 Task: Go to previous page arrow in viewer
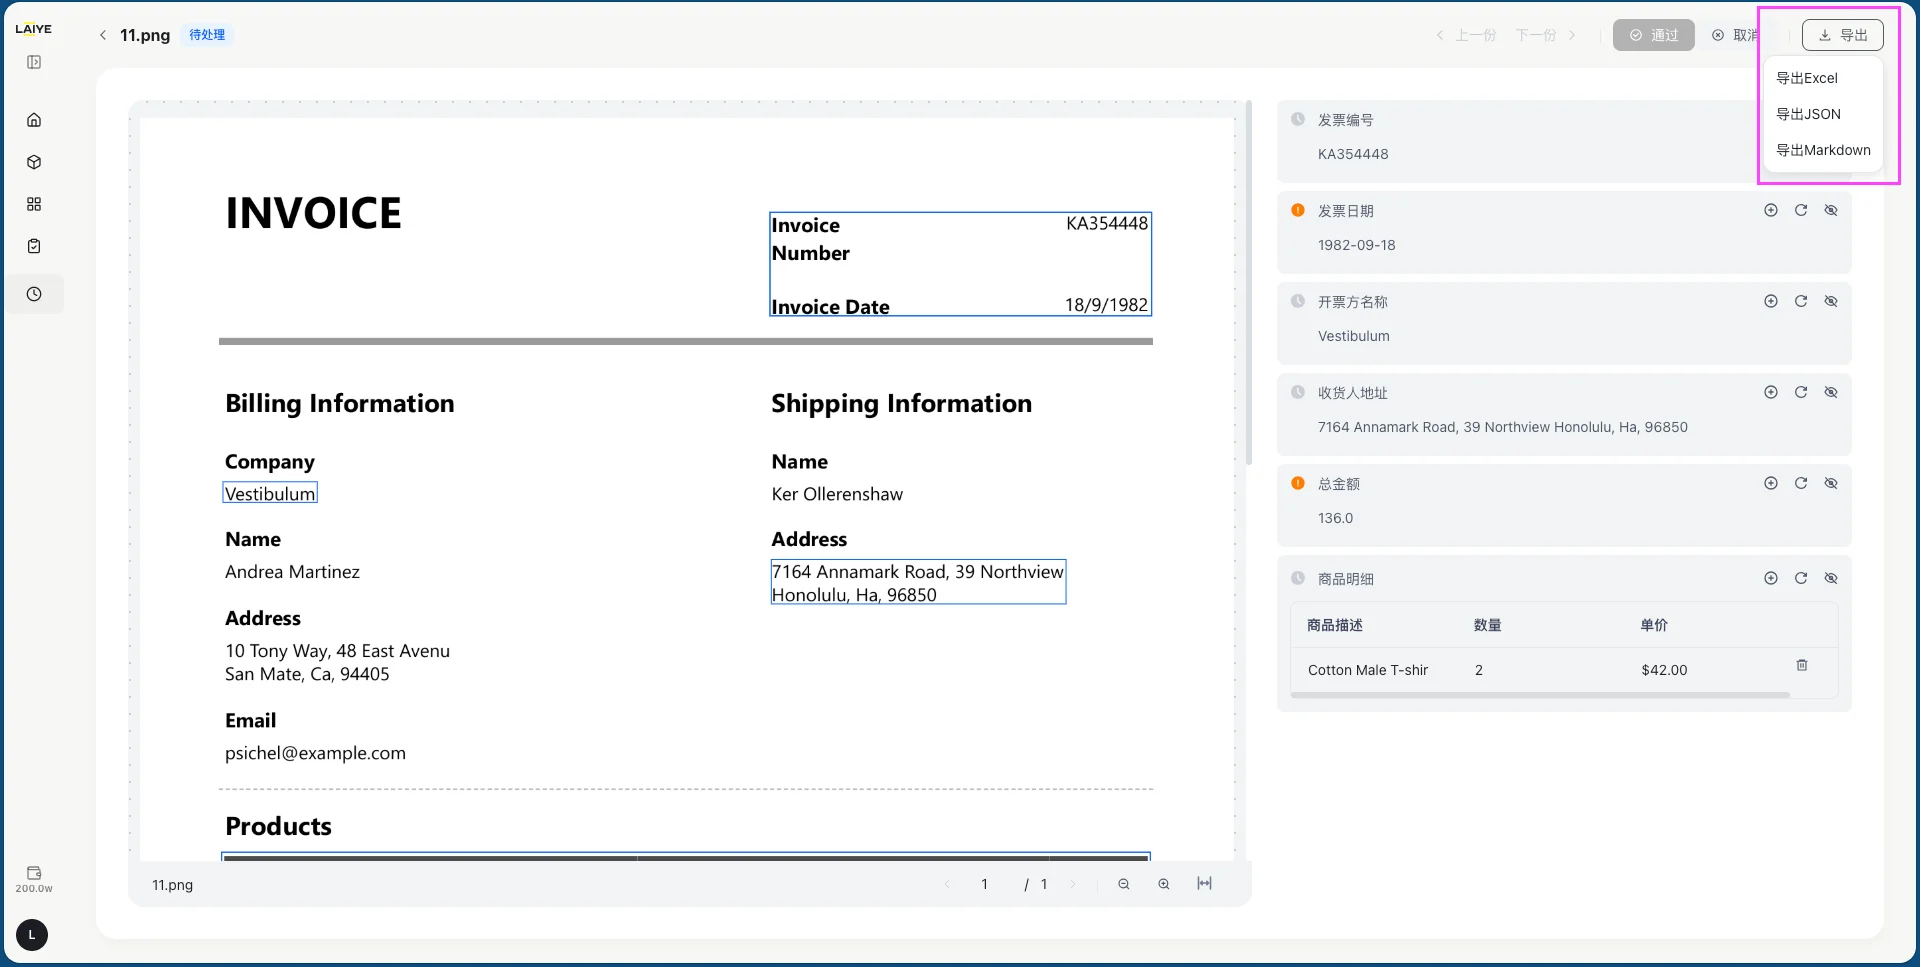pos(947,884)
